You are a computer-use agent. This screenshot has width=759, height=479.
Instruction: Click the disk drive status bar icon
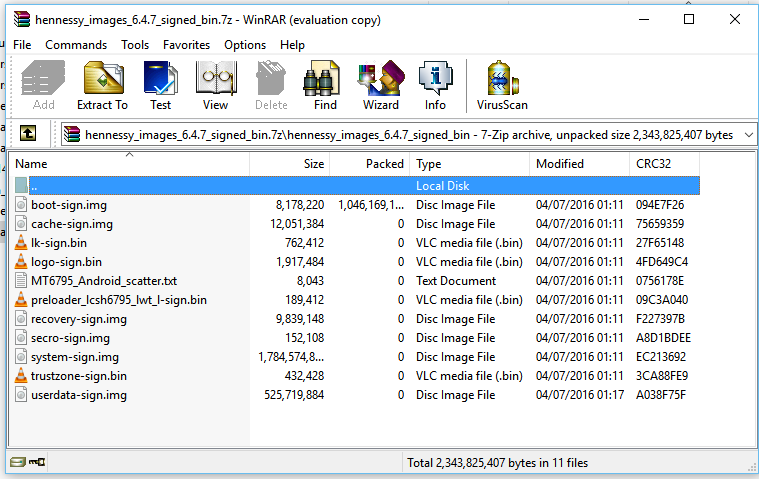(x=17, y=462)
